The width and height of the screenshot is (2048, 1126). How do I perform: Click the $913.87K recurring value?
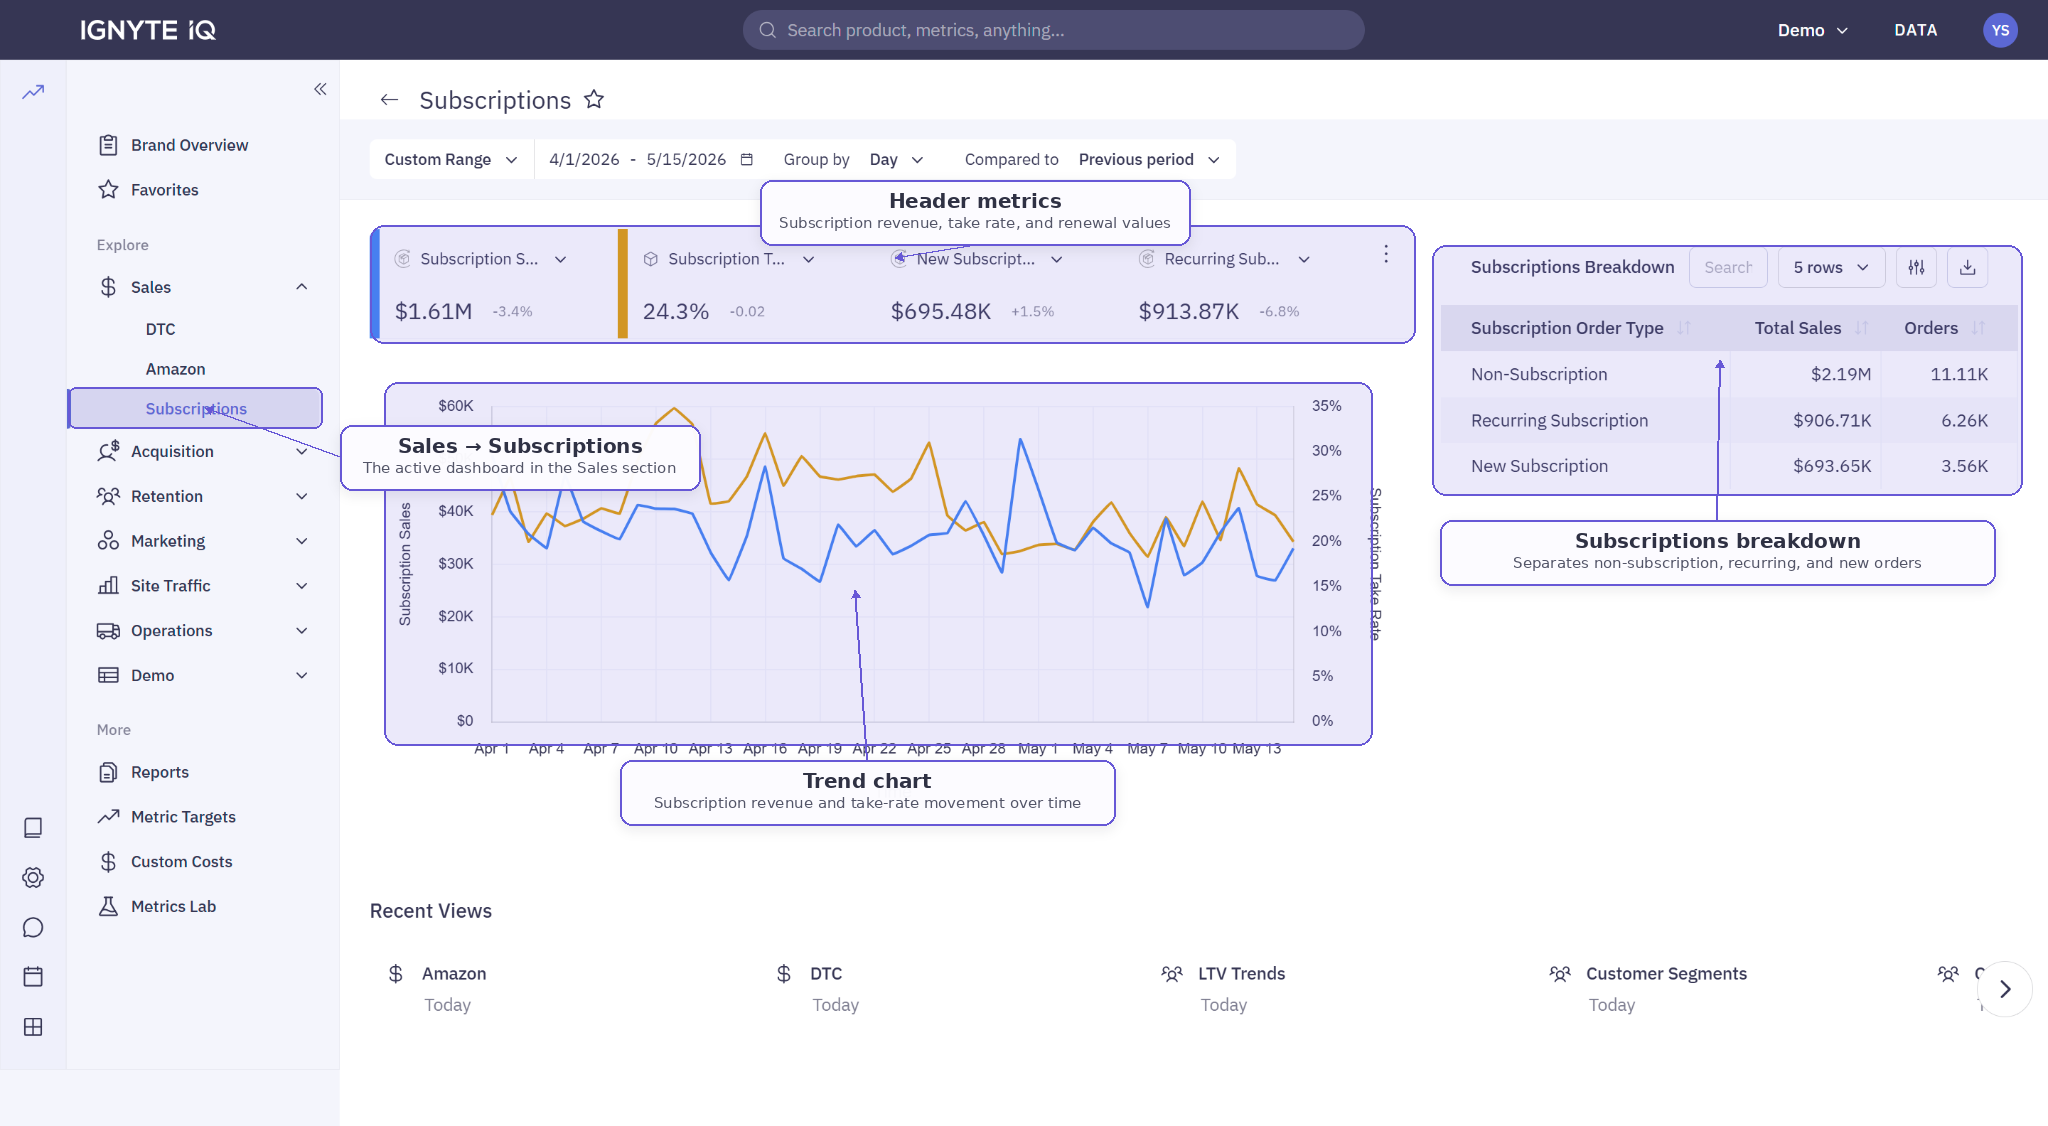point(1188,311)
